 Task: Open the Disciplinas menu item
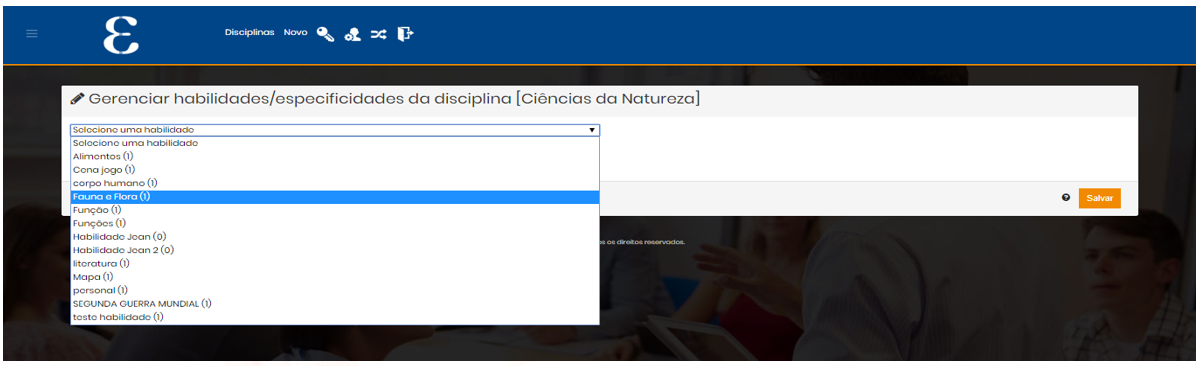point(250,32)
